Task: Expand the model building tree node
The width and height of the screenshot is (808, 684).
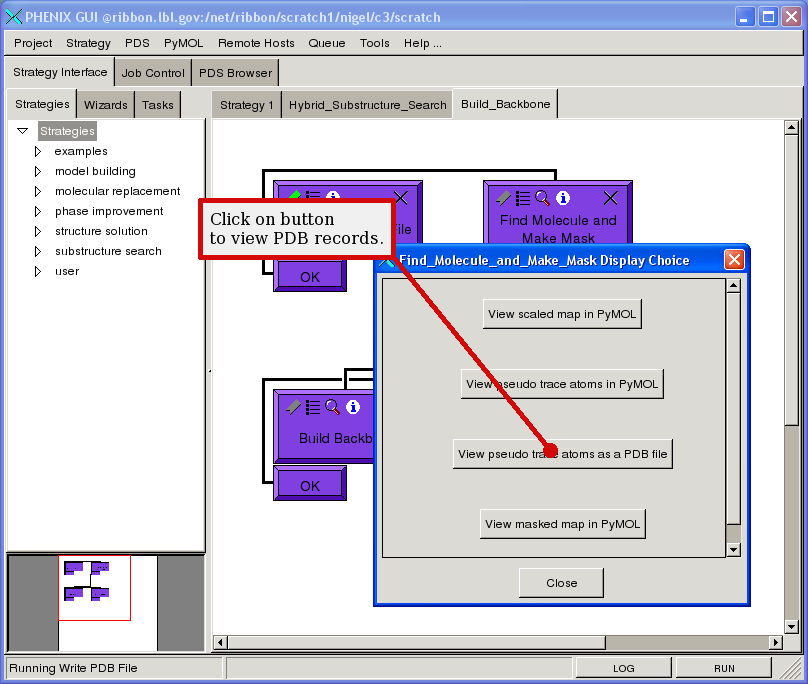Action: coord(38,171)
